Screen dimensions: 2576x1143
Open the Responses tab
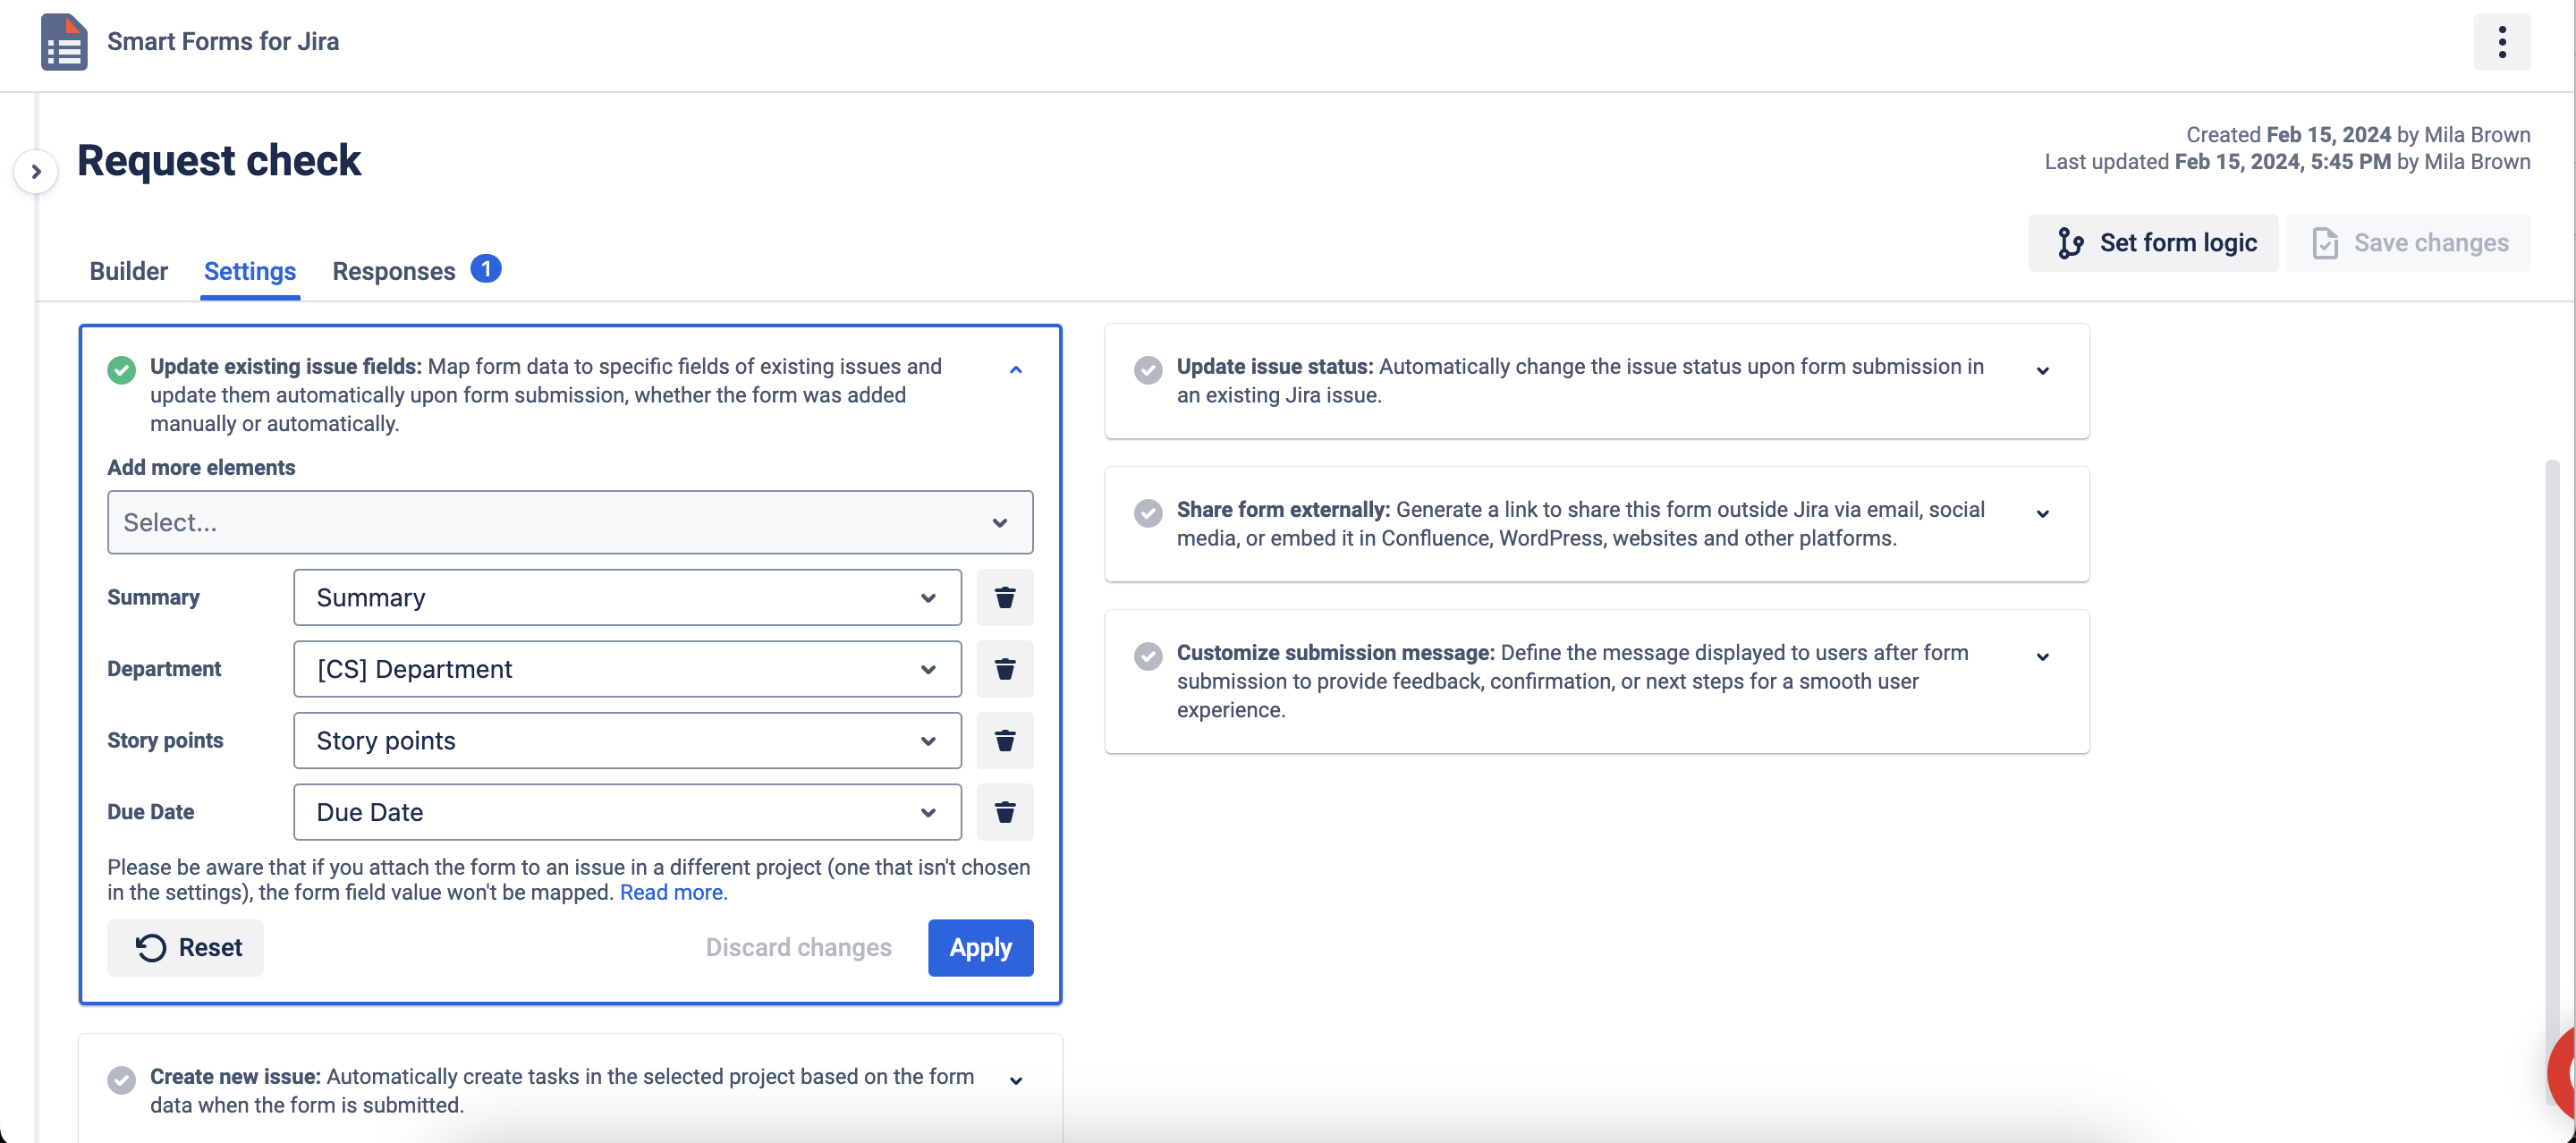click(394, 271)
